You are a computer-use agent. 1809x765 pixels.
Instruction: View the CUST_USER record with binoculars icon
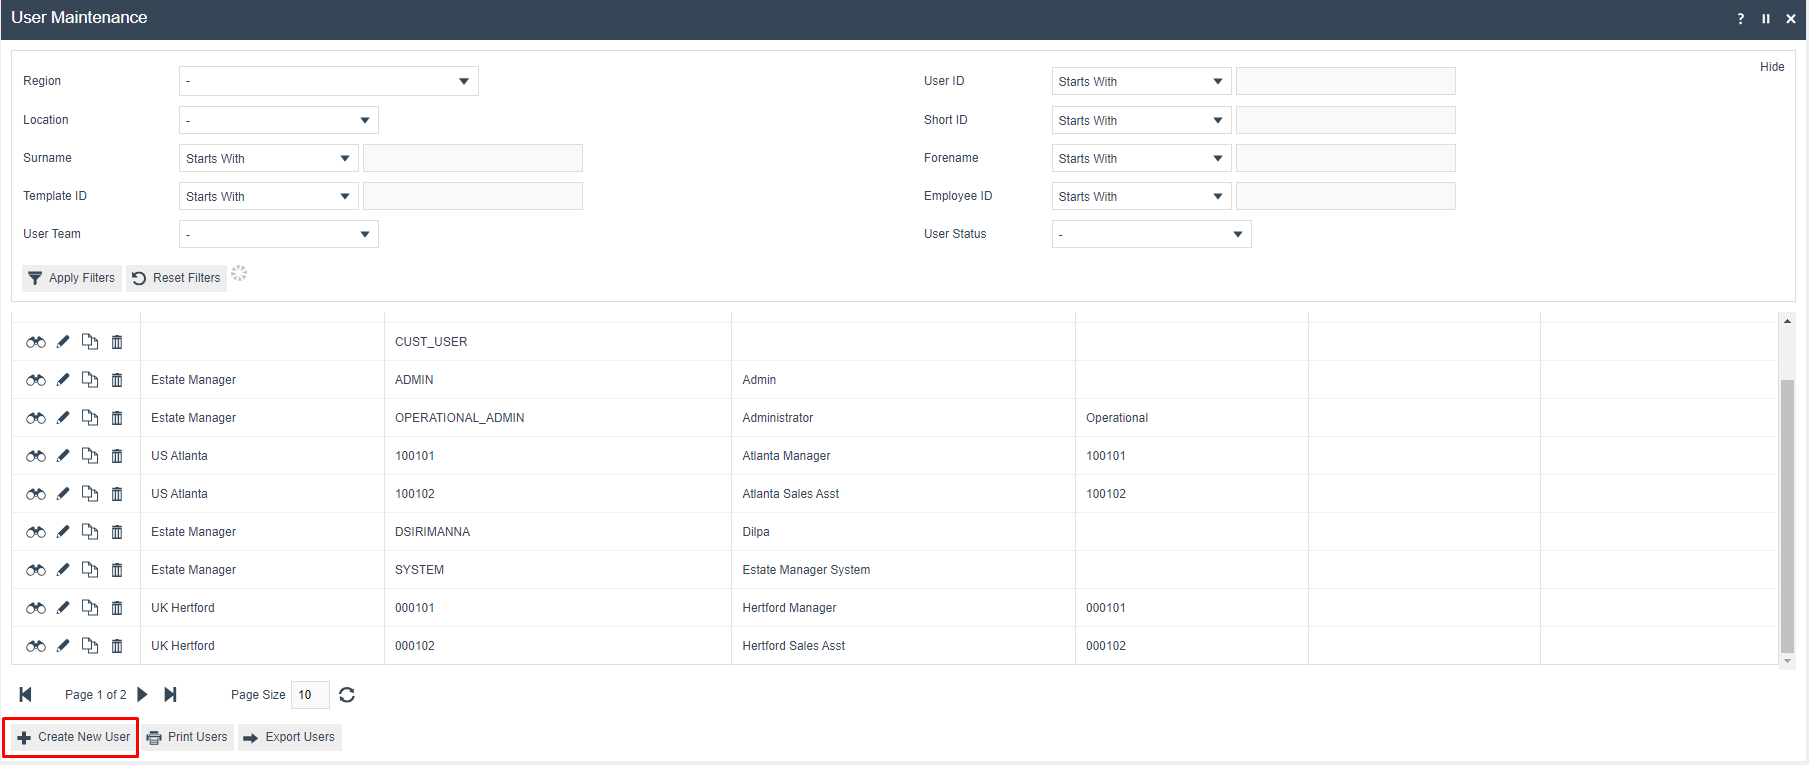click(36, 342)
